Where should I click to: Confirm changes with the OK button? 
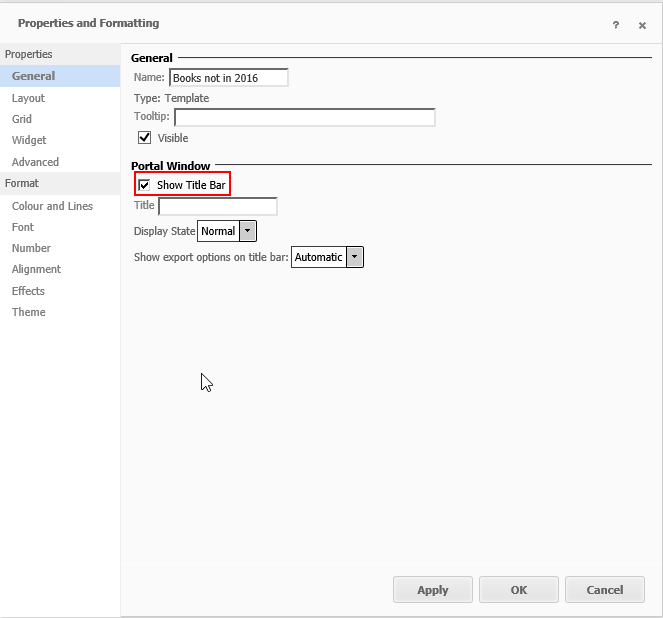518,590
